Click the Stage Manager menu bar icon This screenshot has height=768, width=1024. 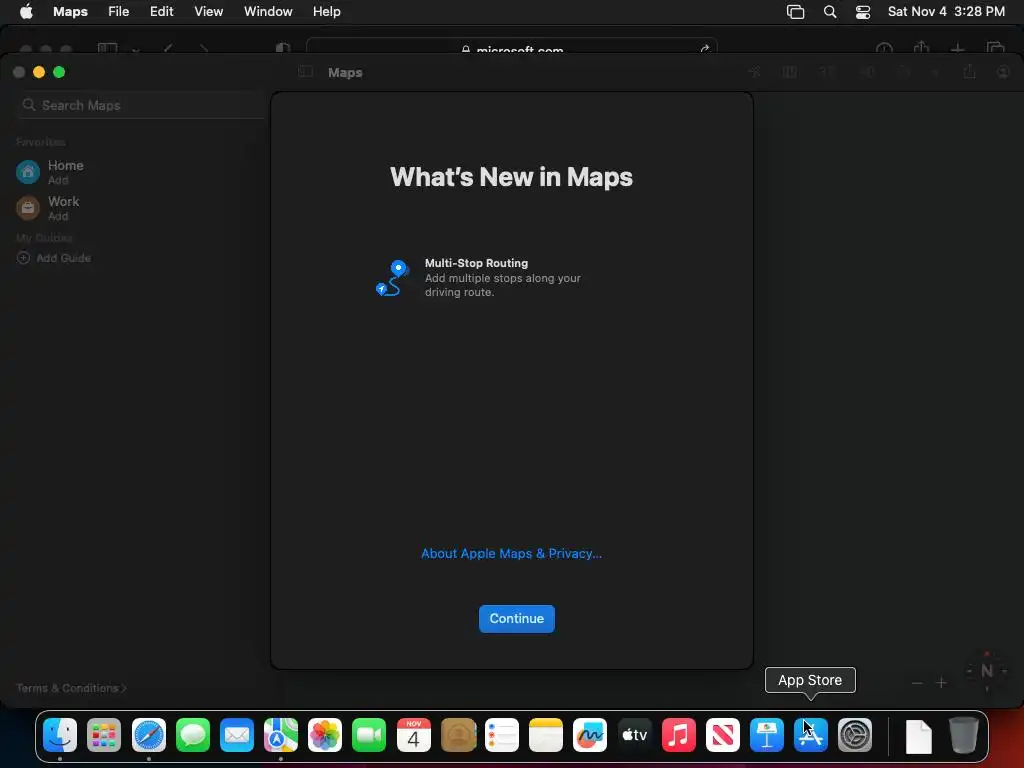(x=795, y=12)
